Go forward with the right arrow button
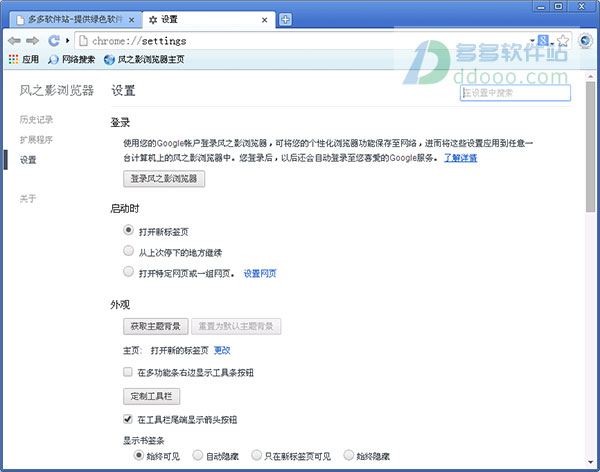The width and height of the screenshot is (600, 472). pyautogui.click(x=33, y=41)
